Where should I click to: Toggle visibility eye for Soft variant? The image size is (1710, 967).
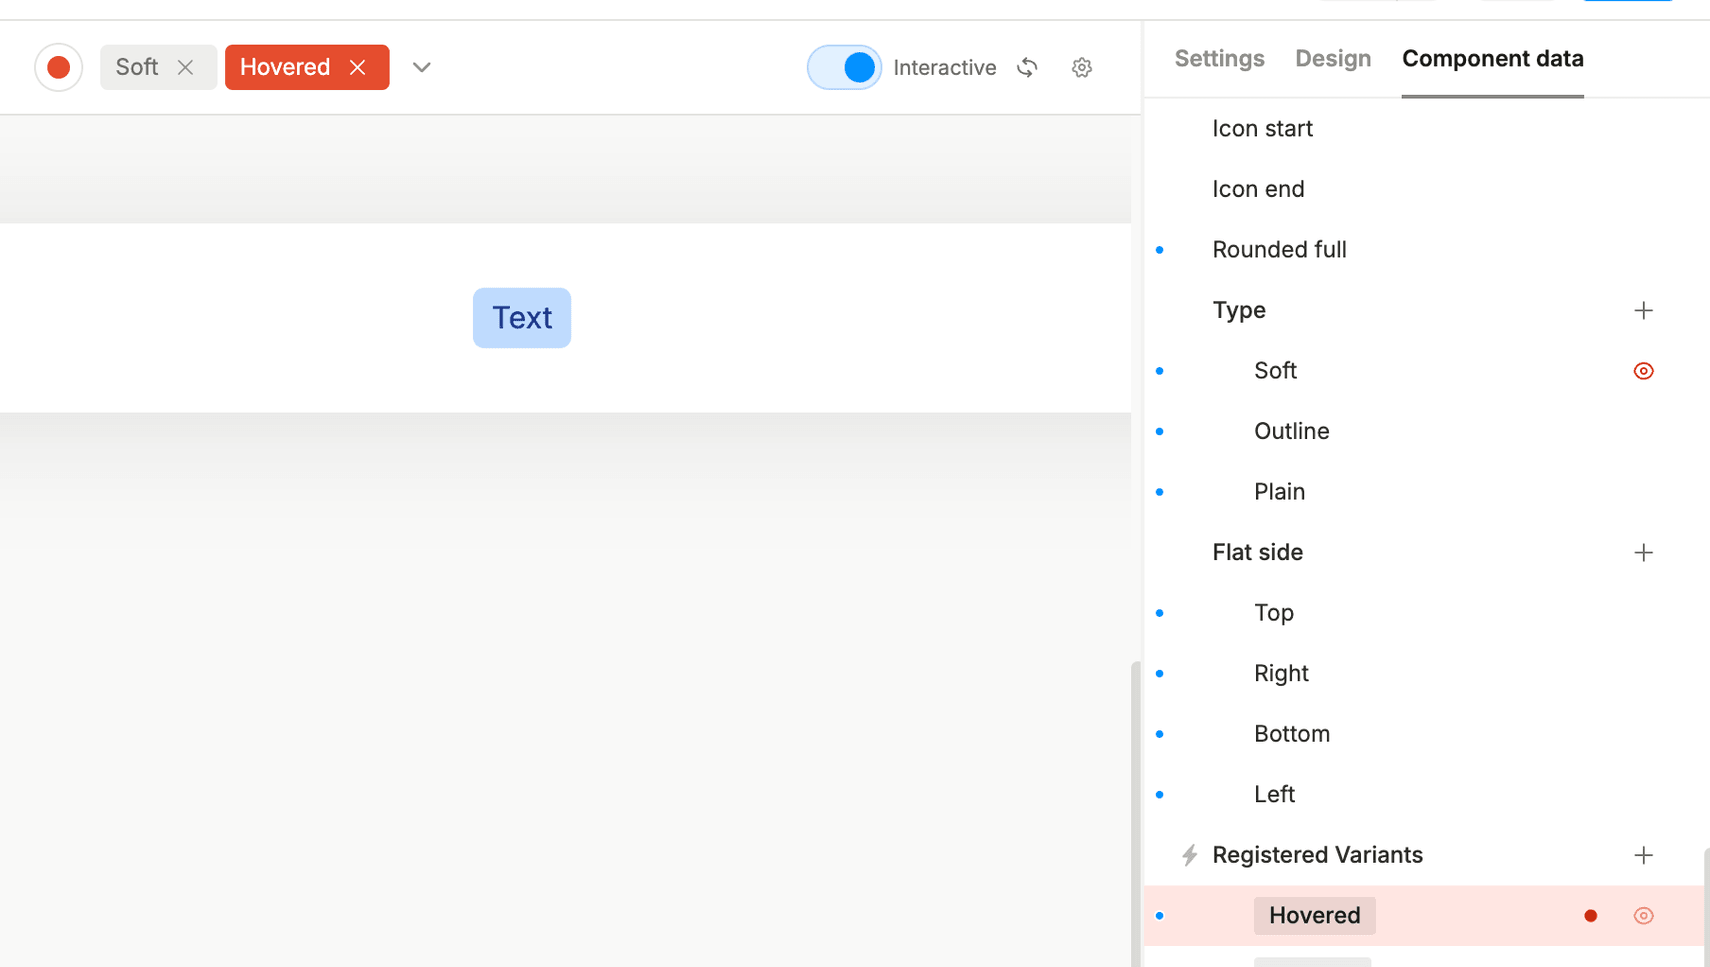(1643, 371)
